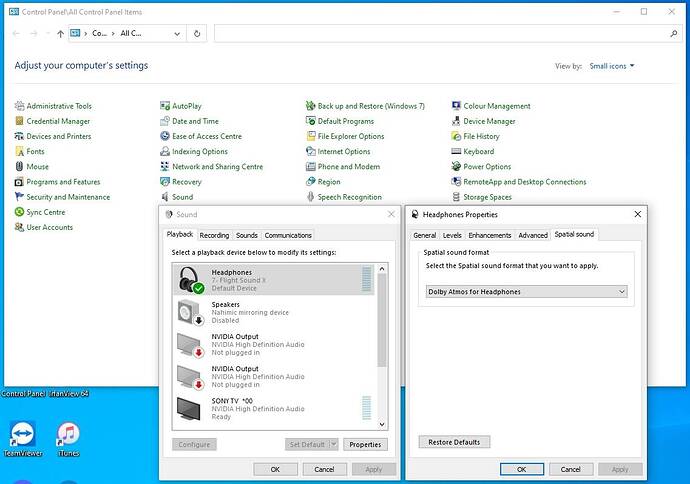Viewport: 690px width, 484px height.
Task: Switch to Recording tab in Sound
Action: (214, 235)
